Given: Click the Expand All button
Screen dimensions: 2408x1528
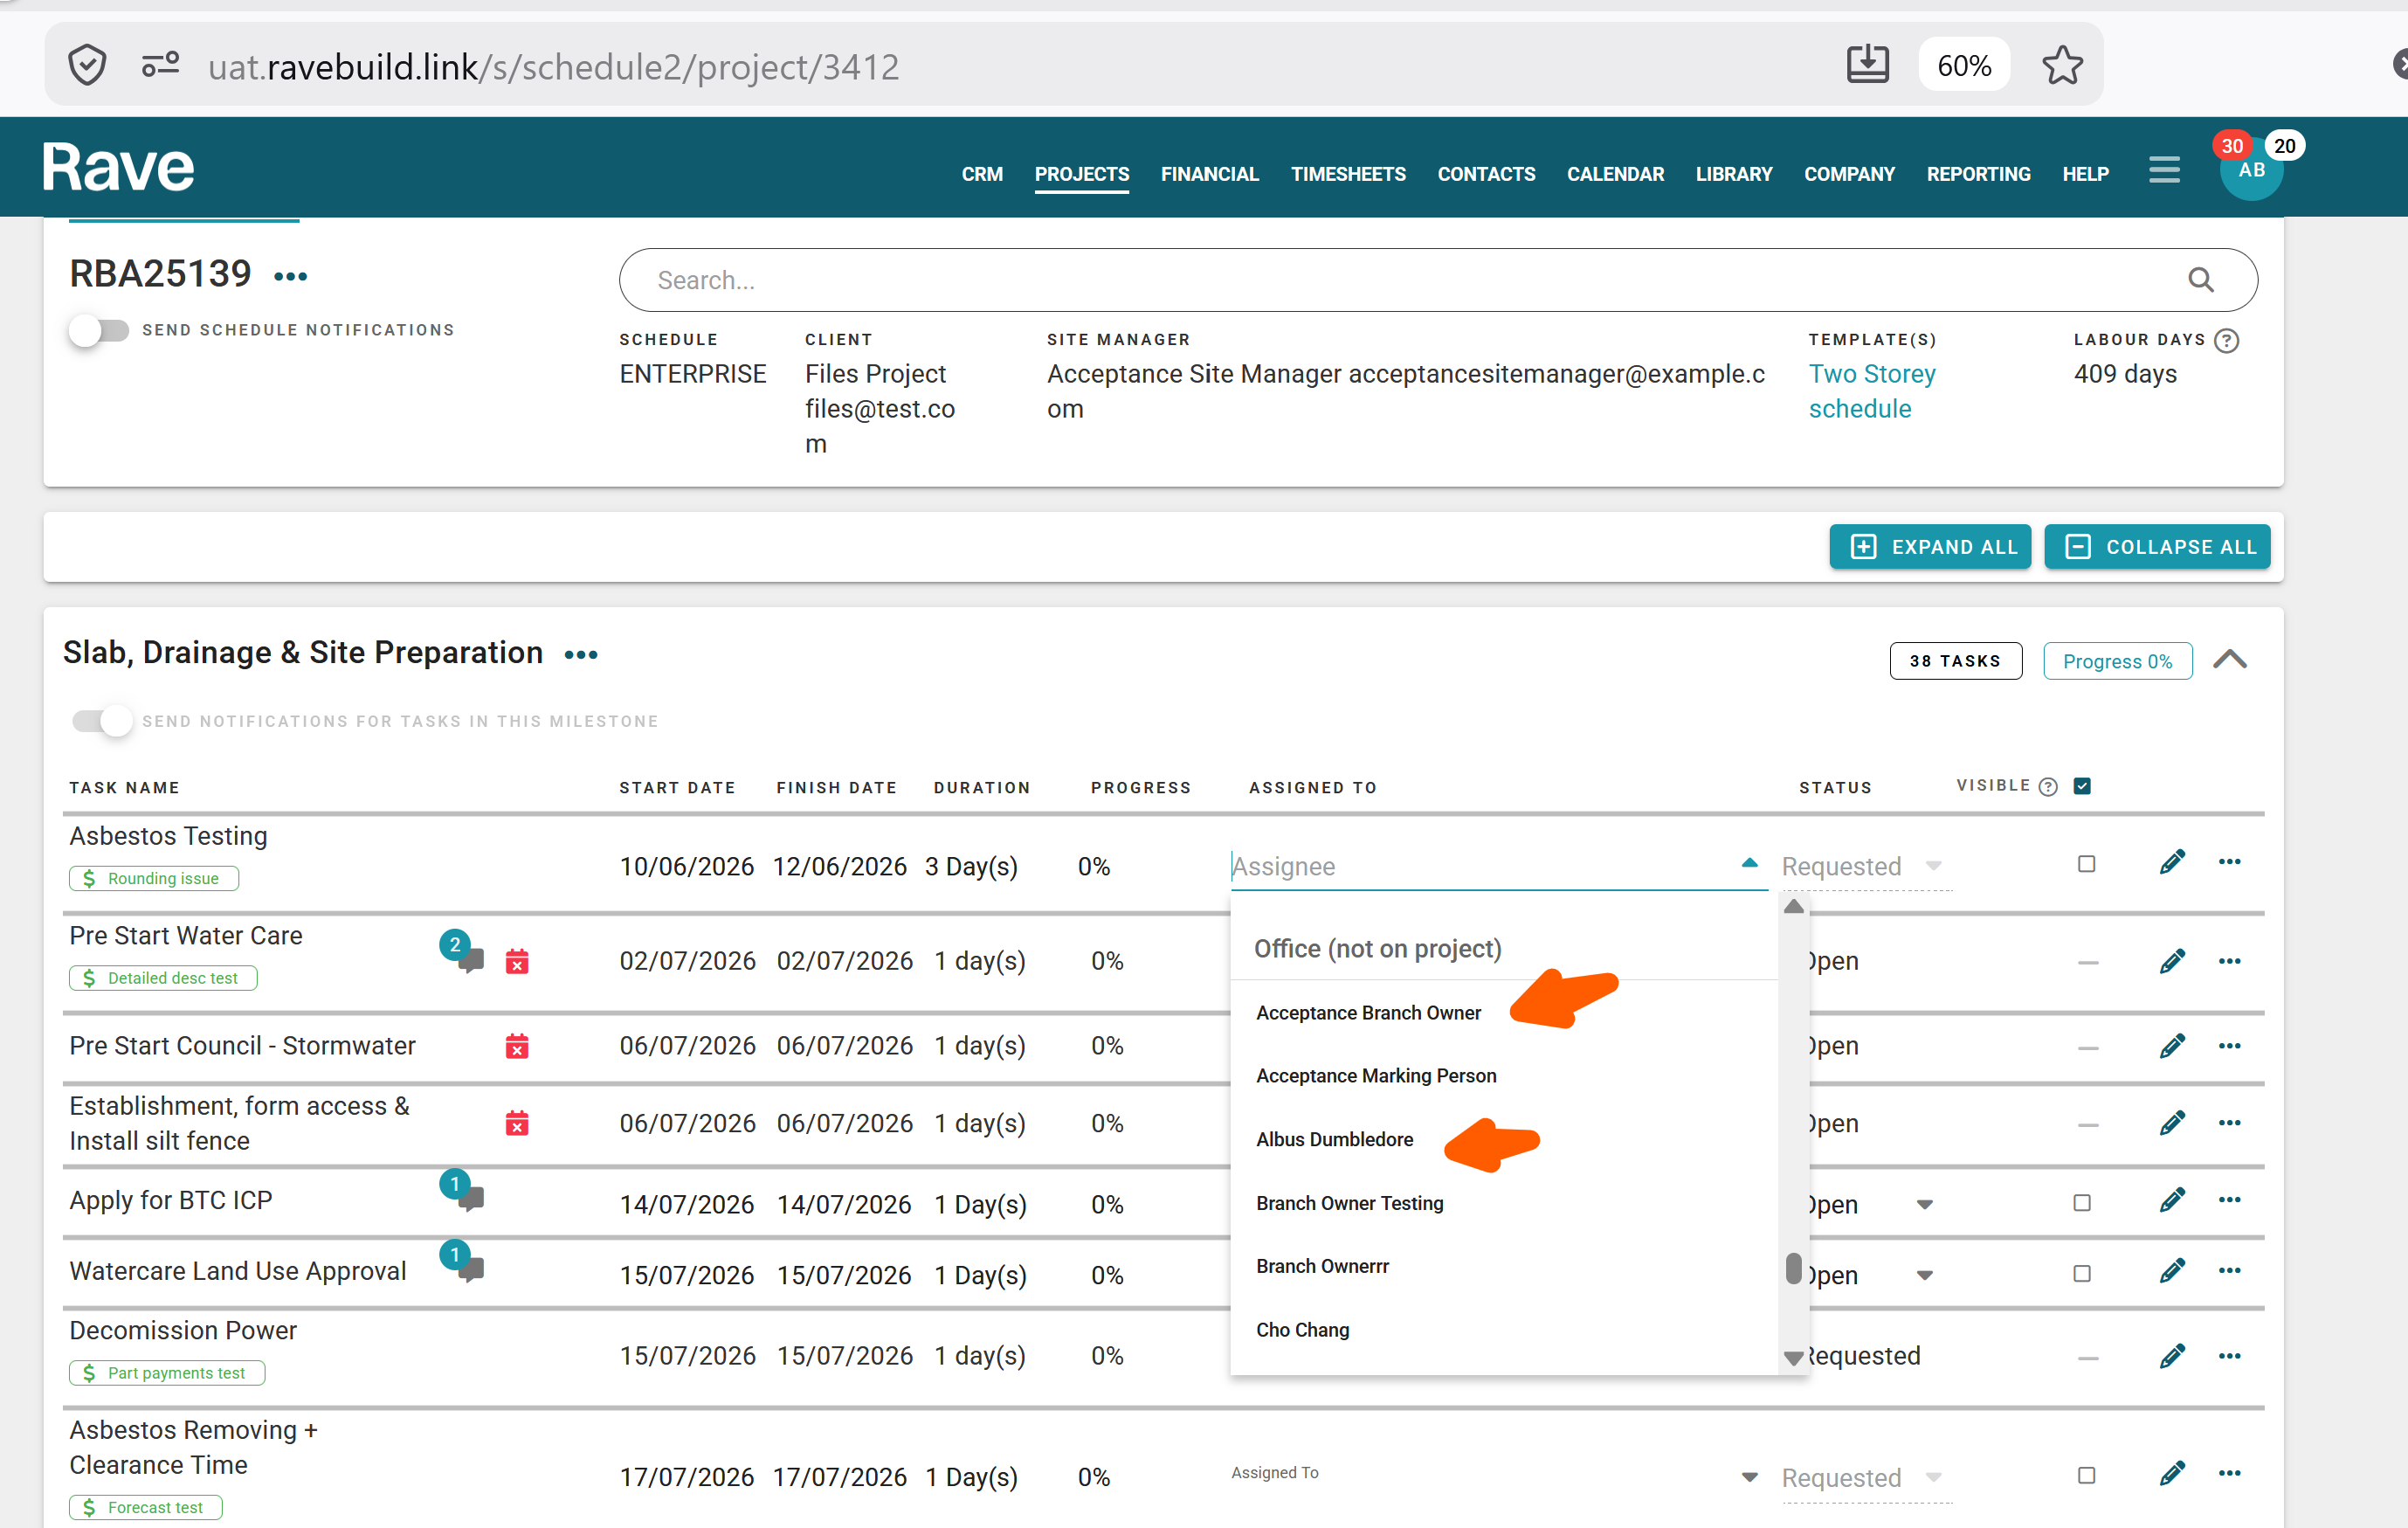Looking at the screenshot, I should pos(1930,547).
